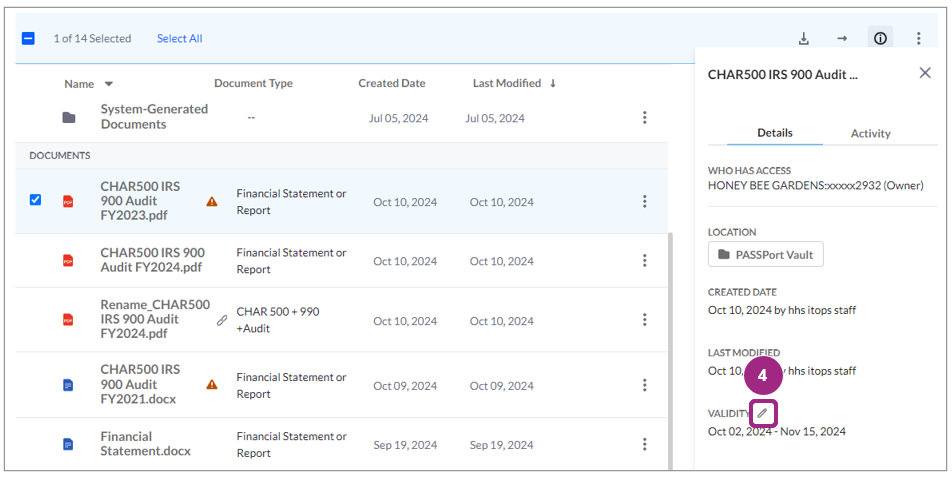This screenshot has width=952, height=477.
Task: Click warning icon beside CHAR500 FY2023.pdf
Action: coord(212,201)
